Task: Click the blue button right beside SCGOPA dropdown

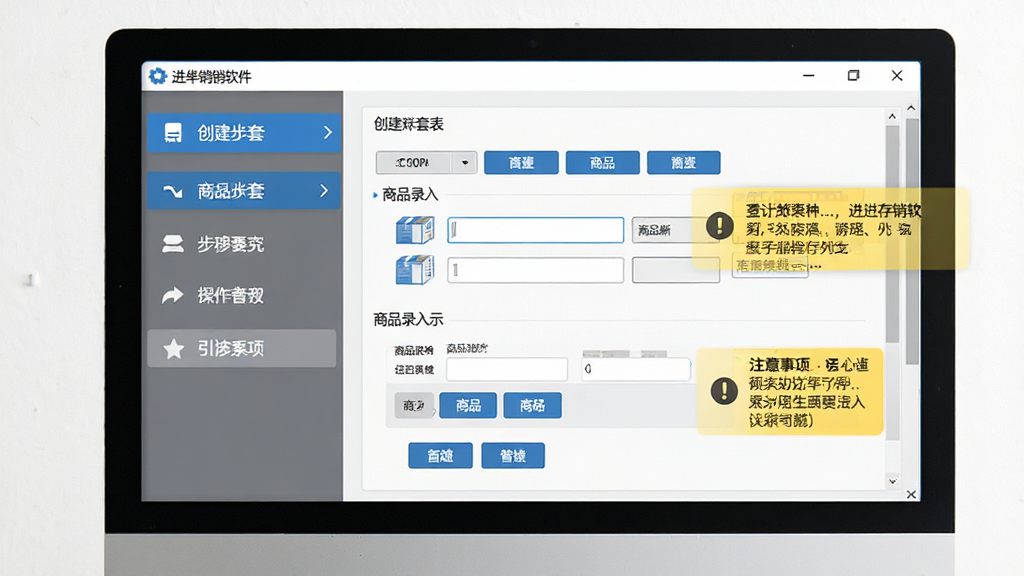Action: (x=521, y=163)
